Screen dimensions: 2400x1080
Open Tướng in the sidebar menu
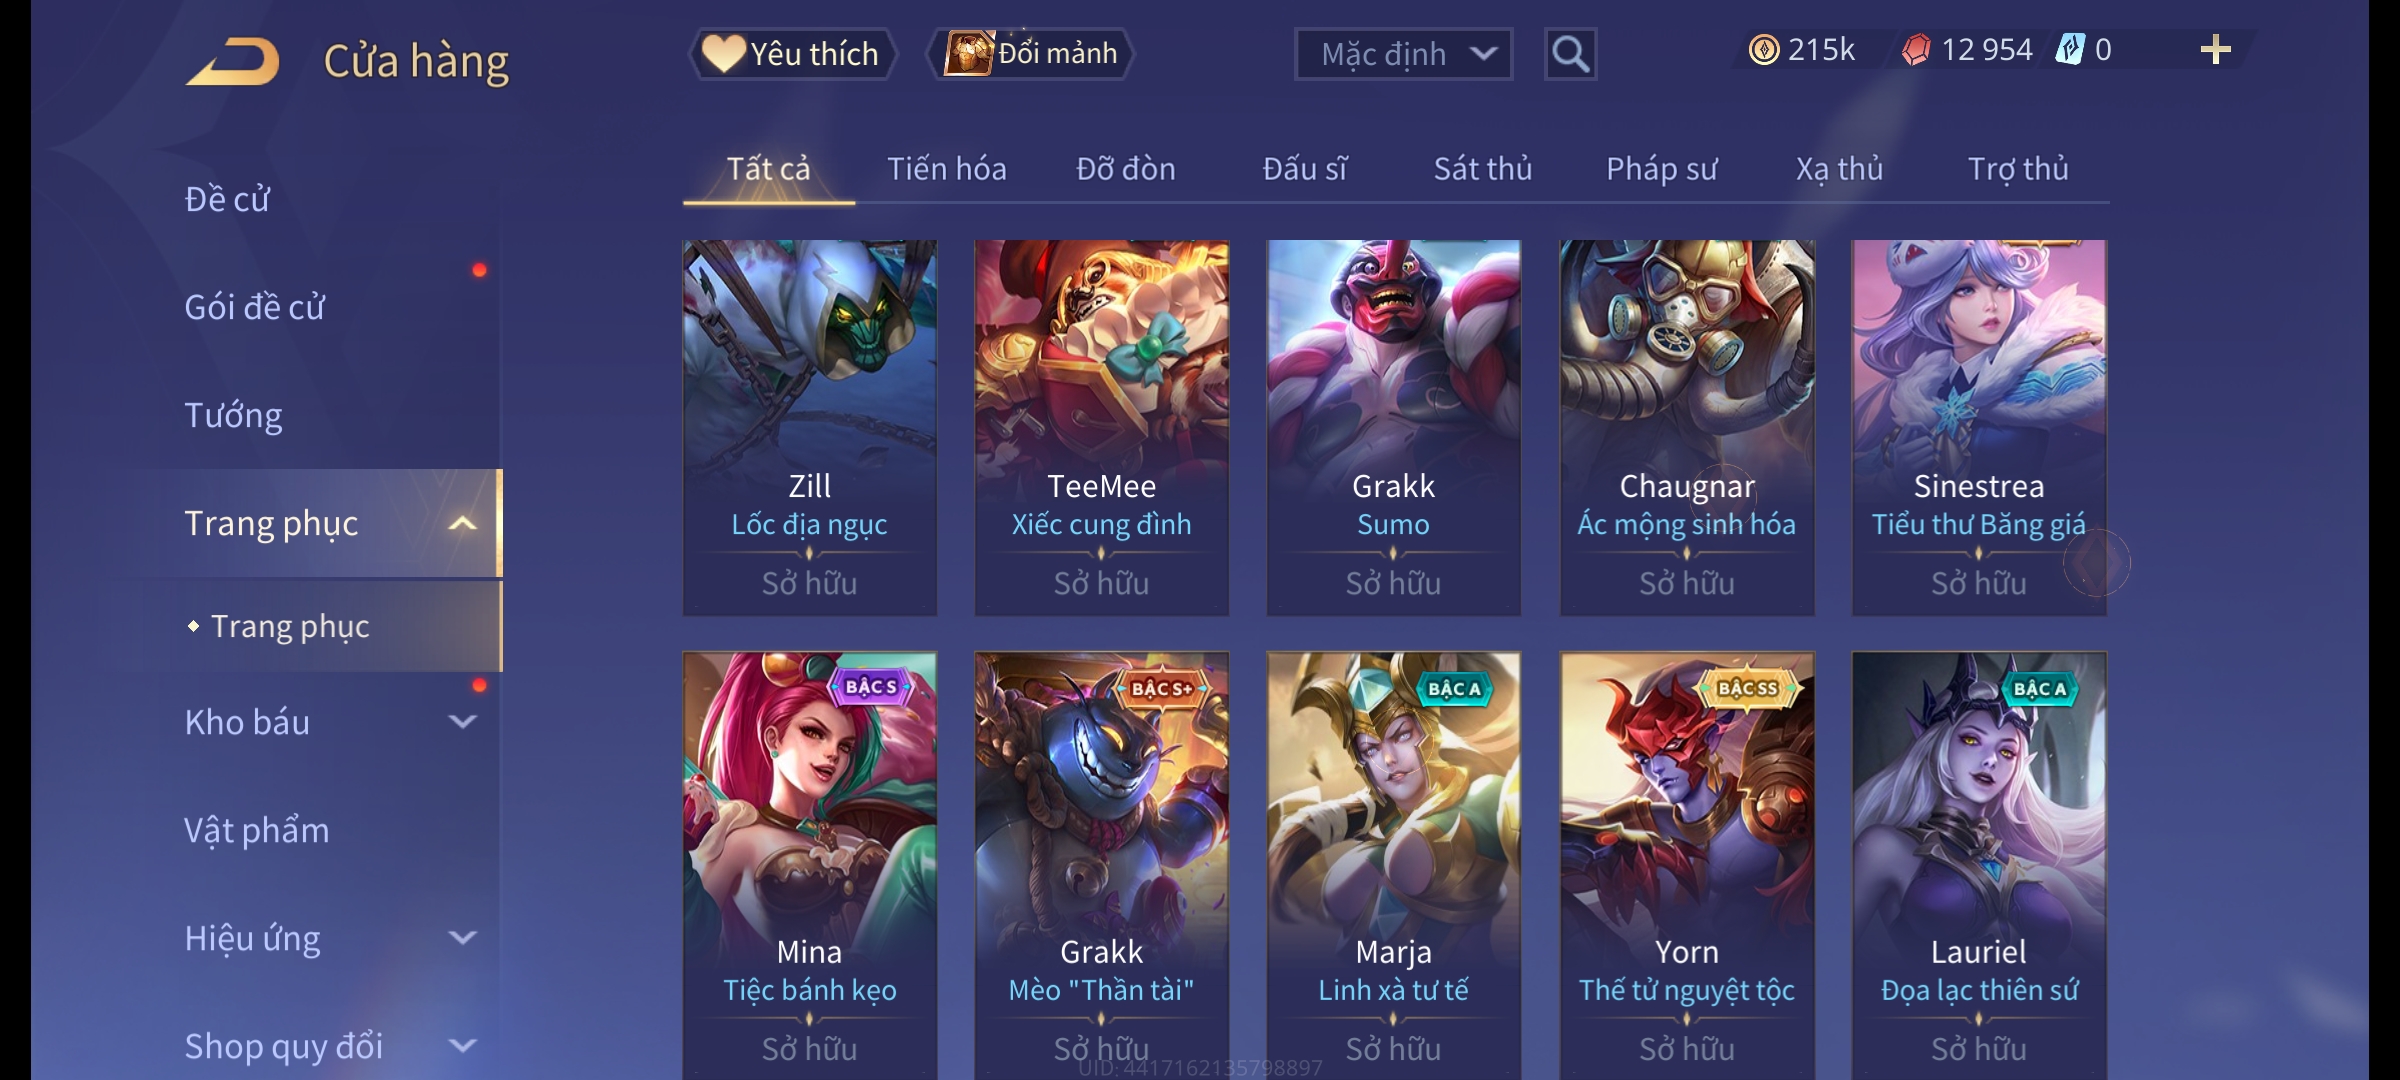[x=233, y=415]
